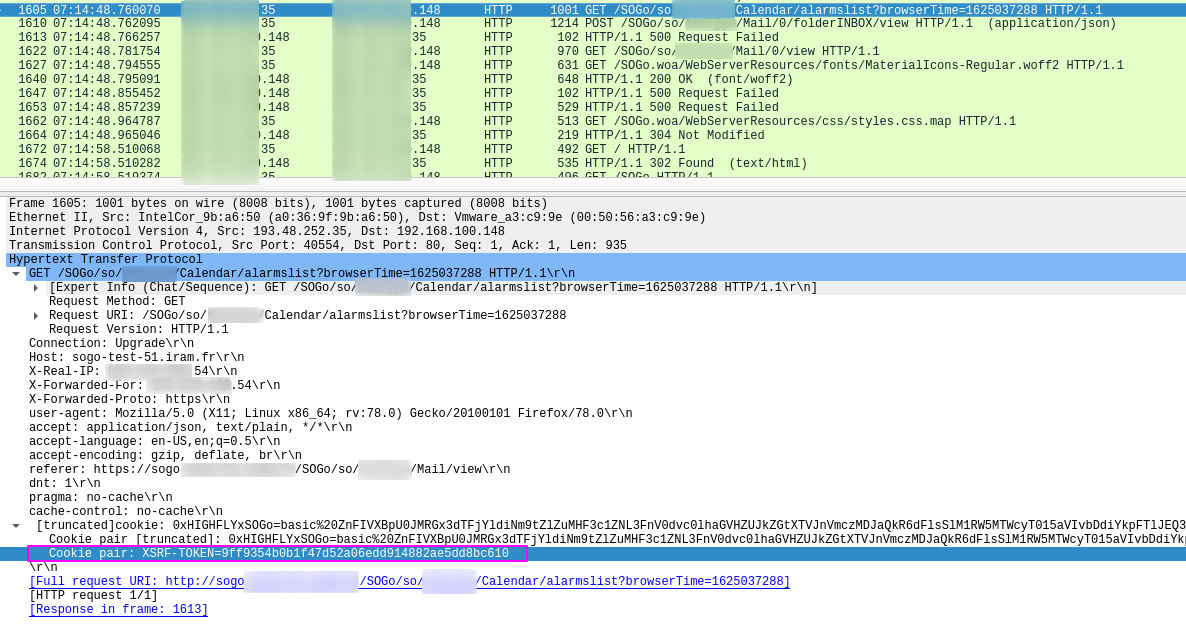Jump to Response in frame 1613 link

118,610
